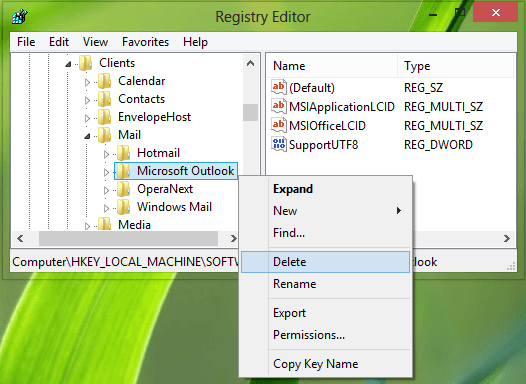The image size is (526, 384).
Task: Click the Calendar folder icon
Action: tap(105, 81)
